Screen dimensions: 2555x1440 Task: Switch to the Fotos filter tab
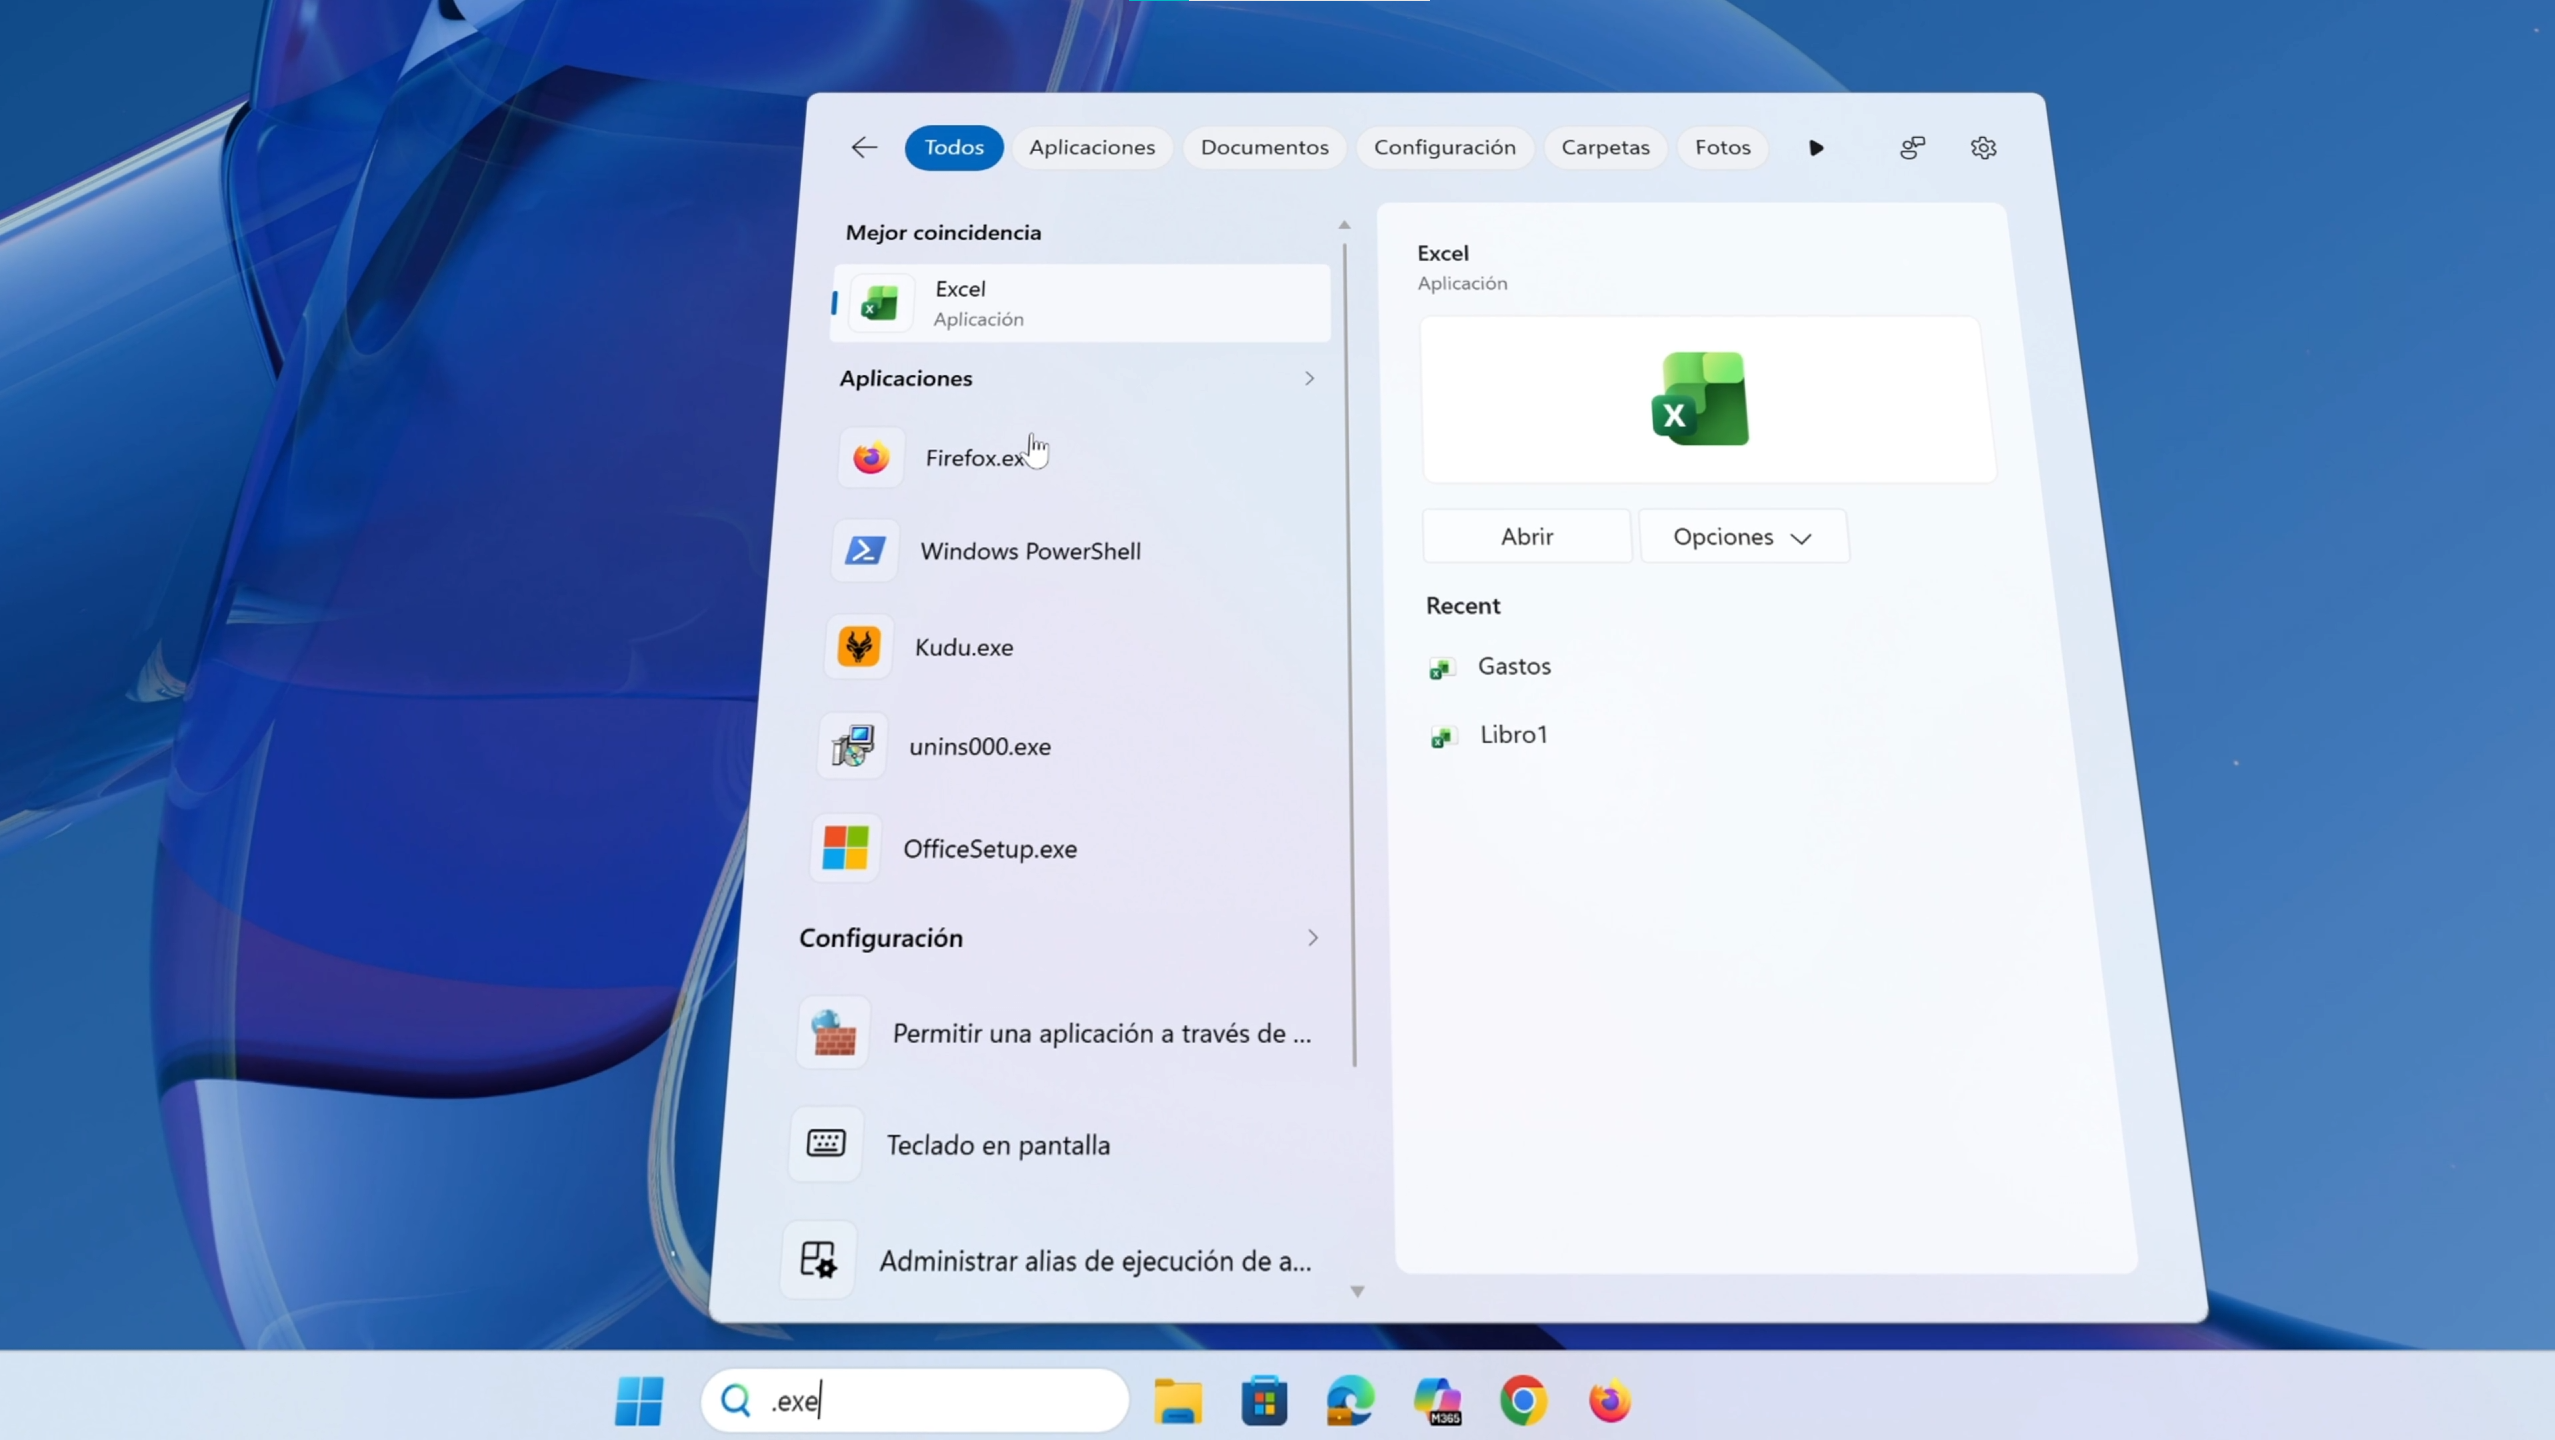(x=1722, y=148)
